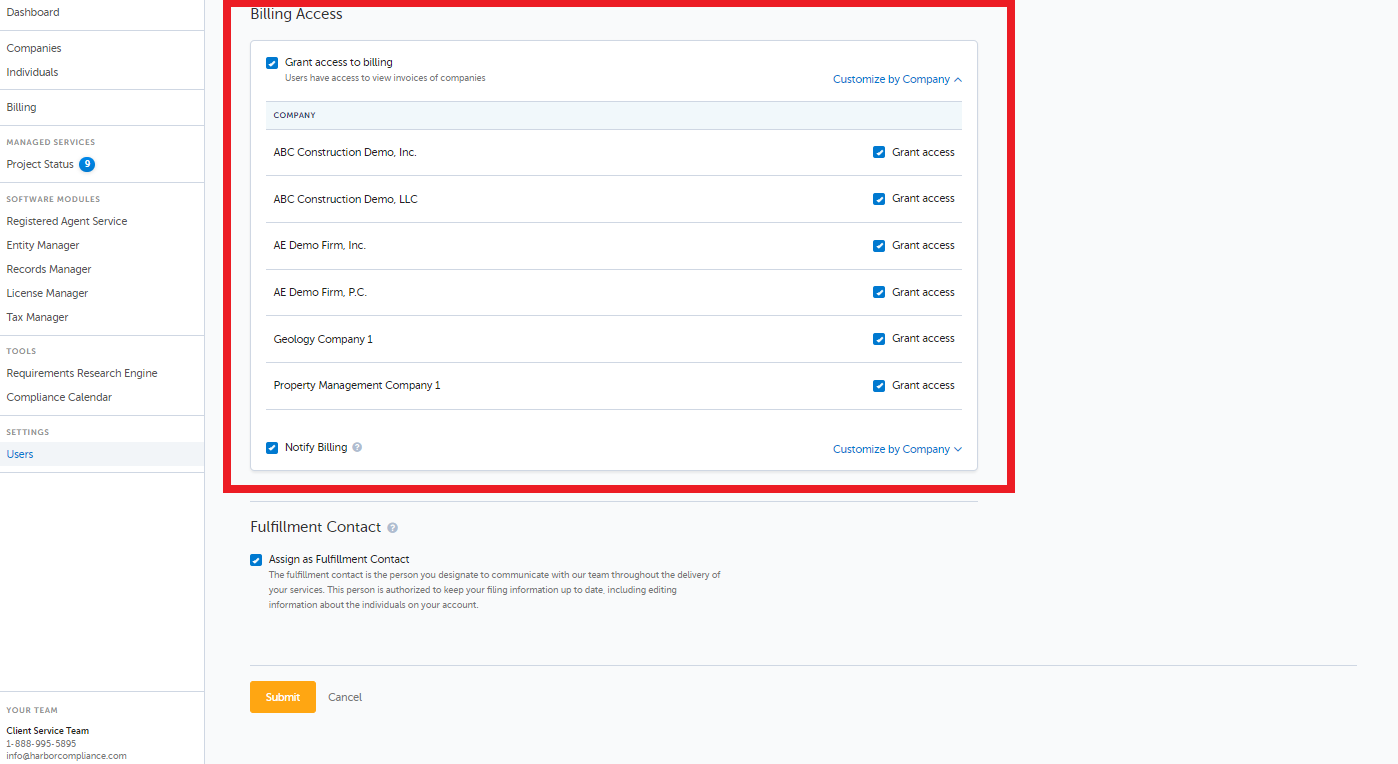Select the Geology Company 1 name
1398x764 pixels.
(323, 340)
